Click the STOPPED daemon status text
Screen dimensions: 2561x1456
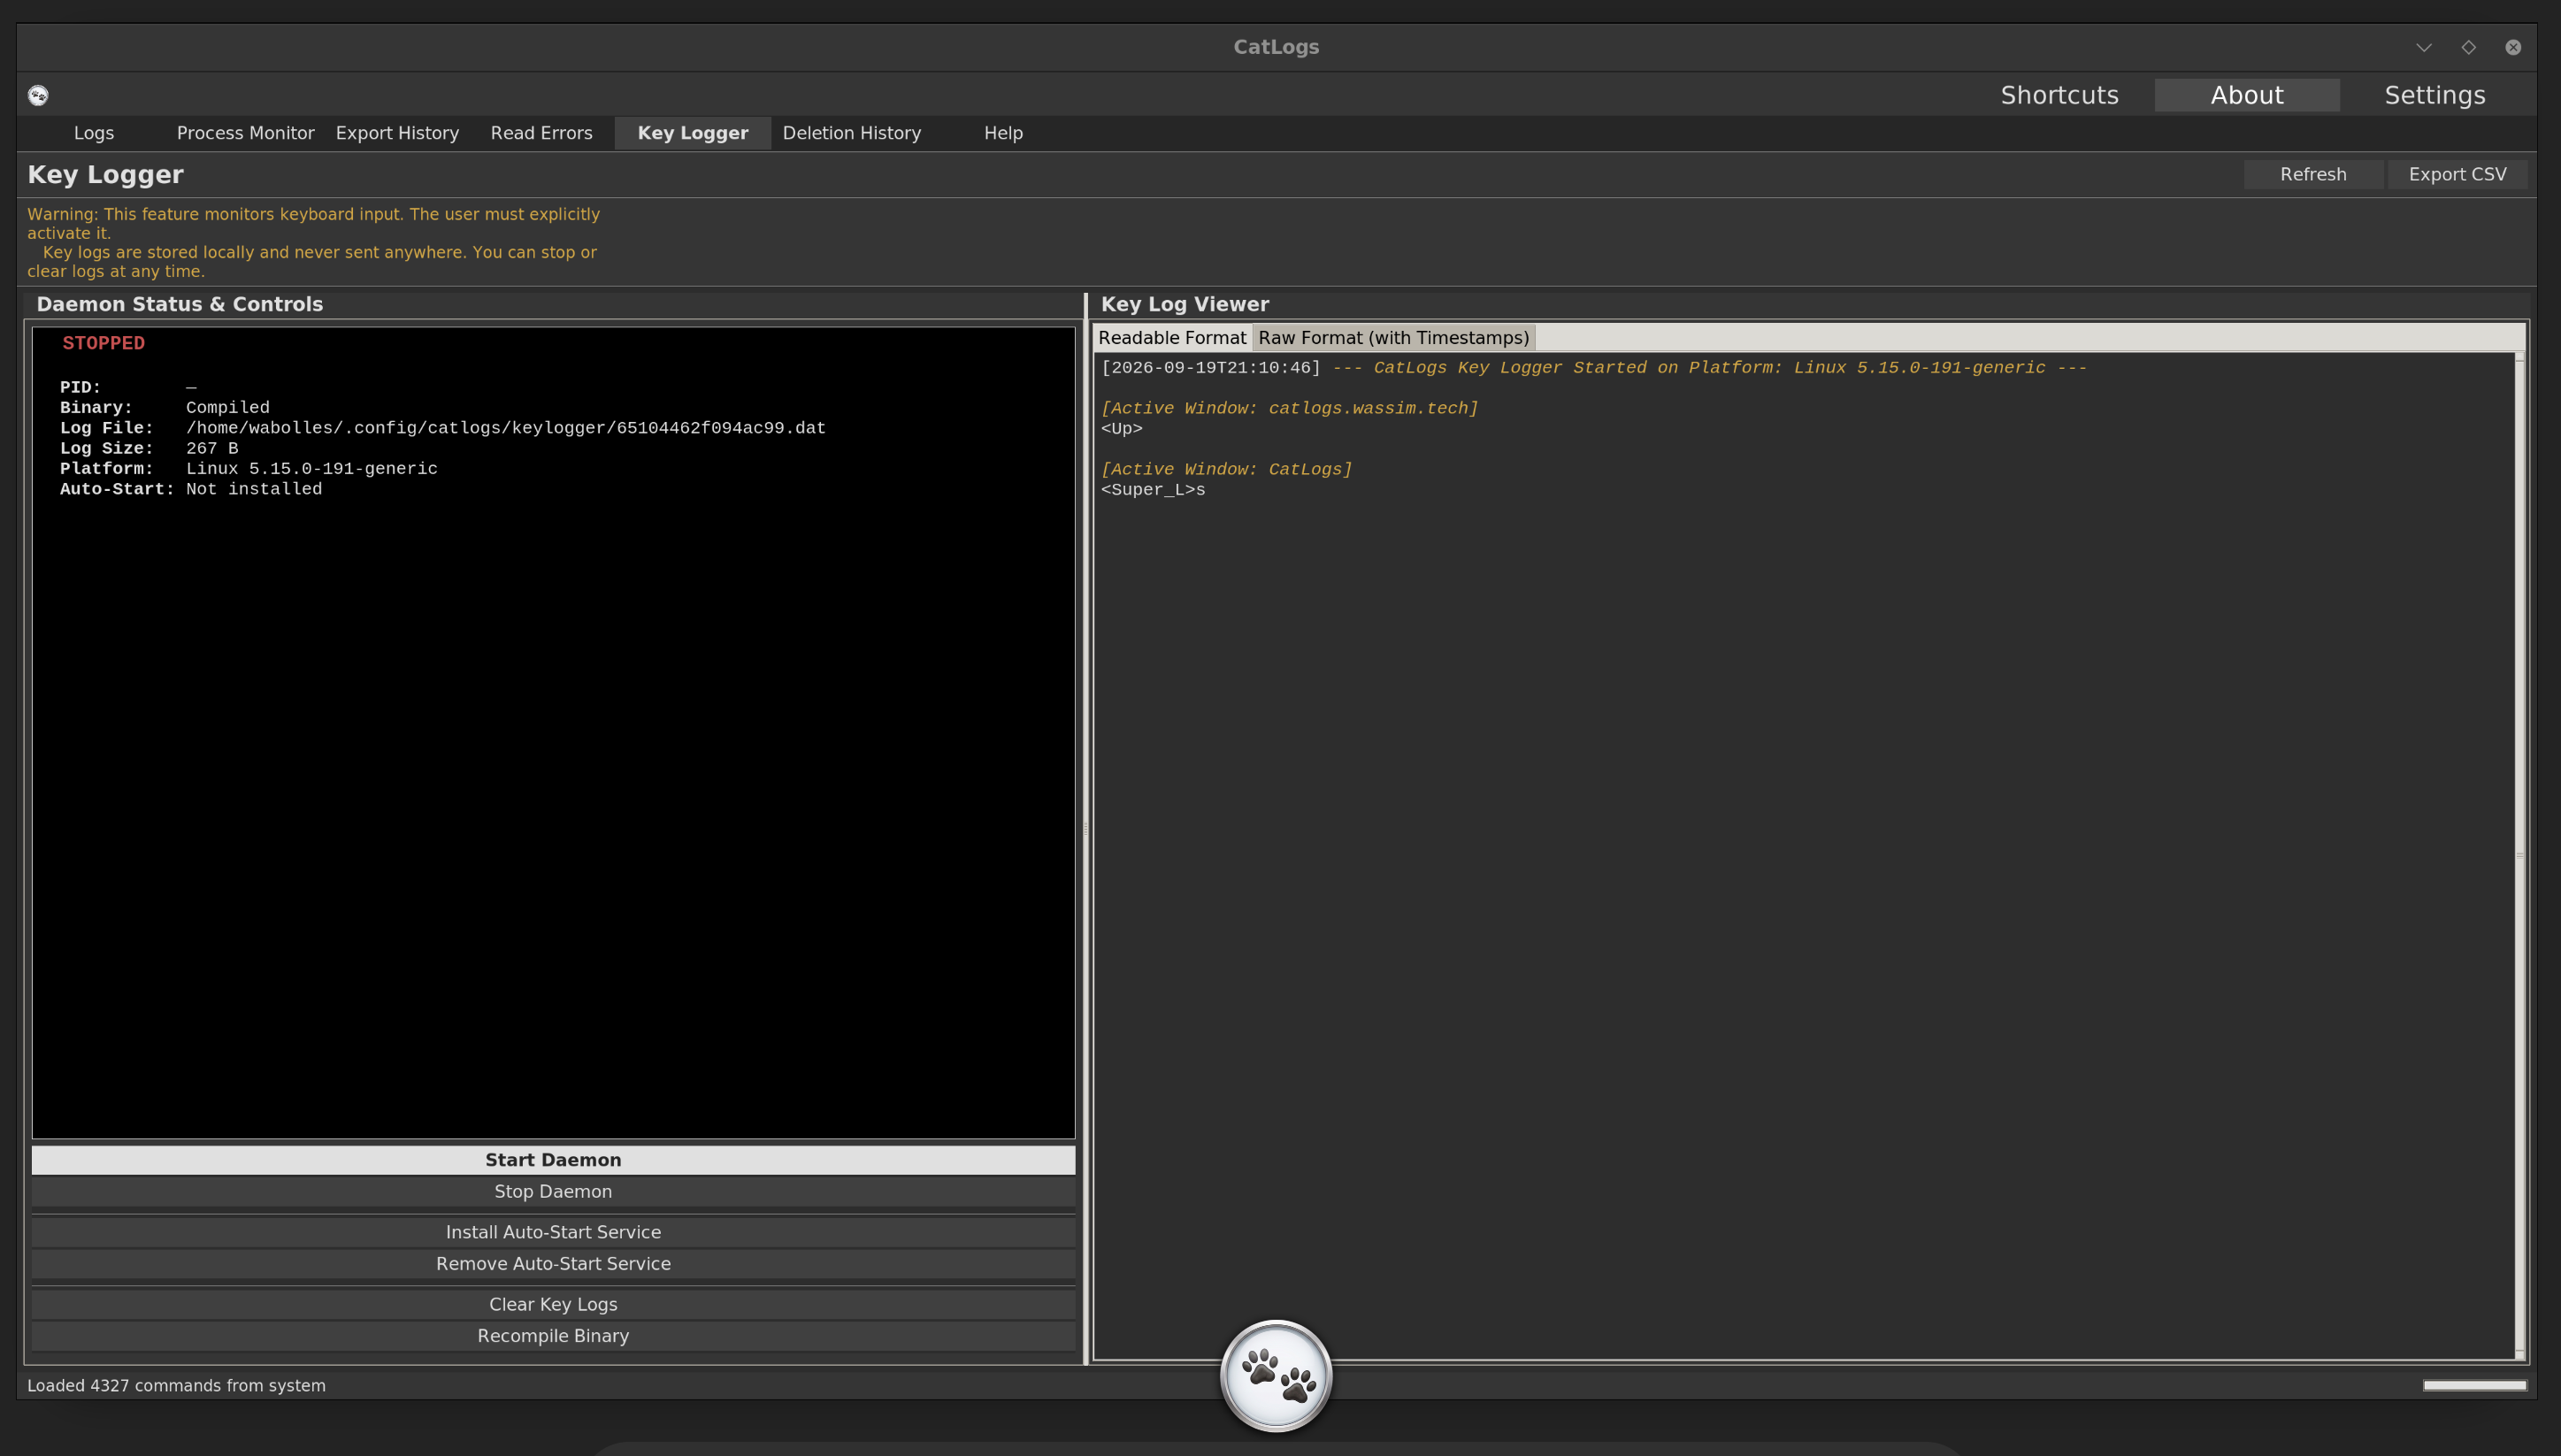[103, 343]
